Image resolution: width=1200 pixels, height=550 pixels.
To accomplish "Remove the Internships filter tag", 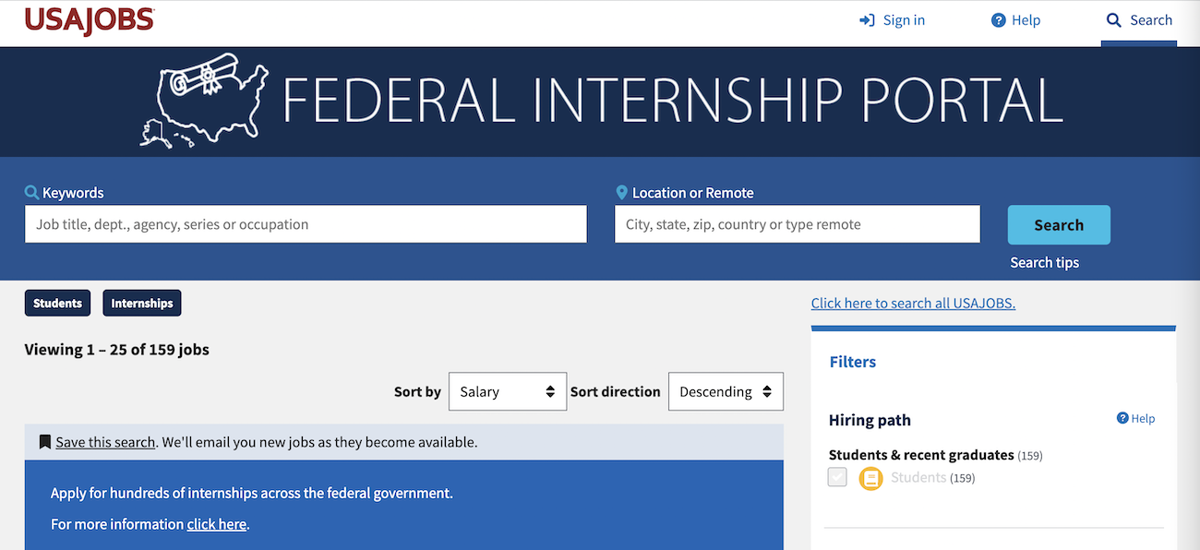I will [142, 303].
